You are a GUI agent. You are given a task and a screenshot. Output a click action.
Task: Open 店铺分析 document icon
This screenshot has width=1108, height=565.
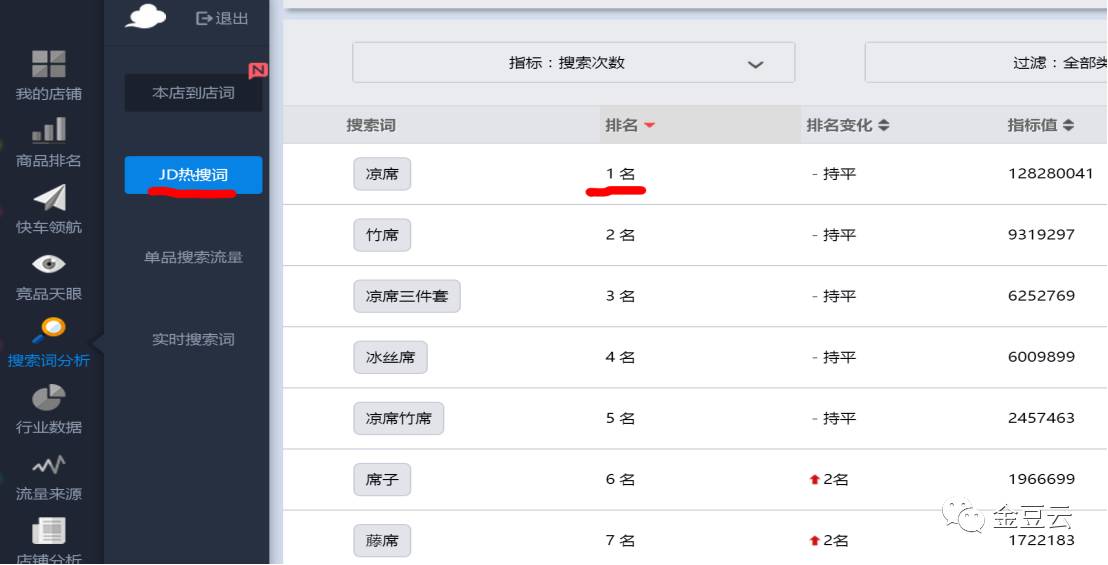(x=49, y=530)
